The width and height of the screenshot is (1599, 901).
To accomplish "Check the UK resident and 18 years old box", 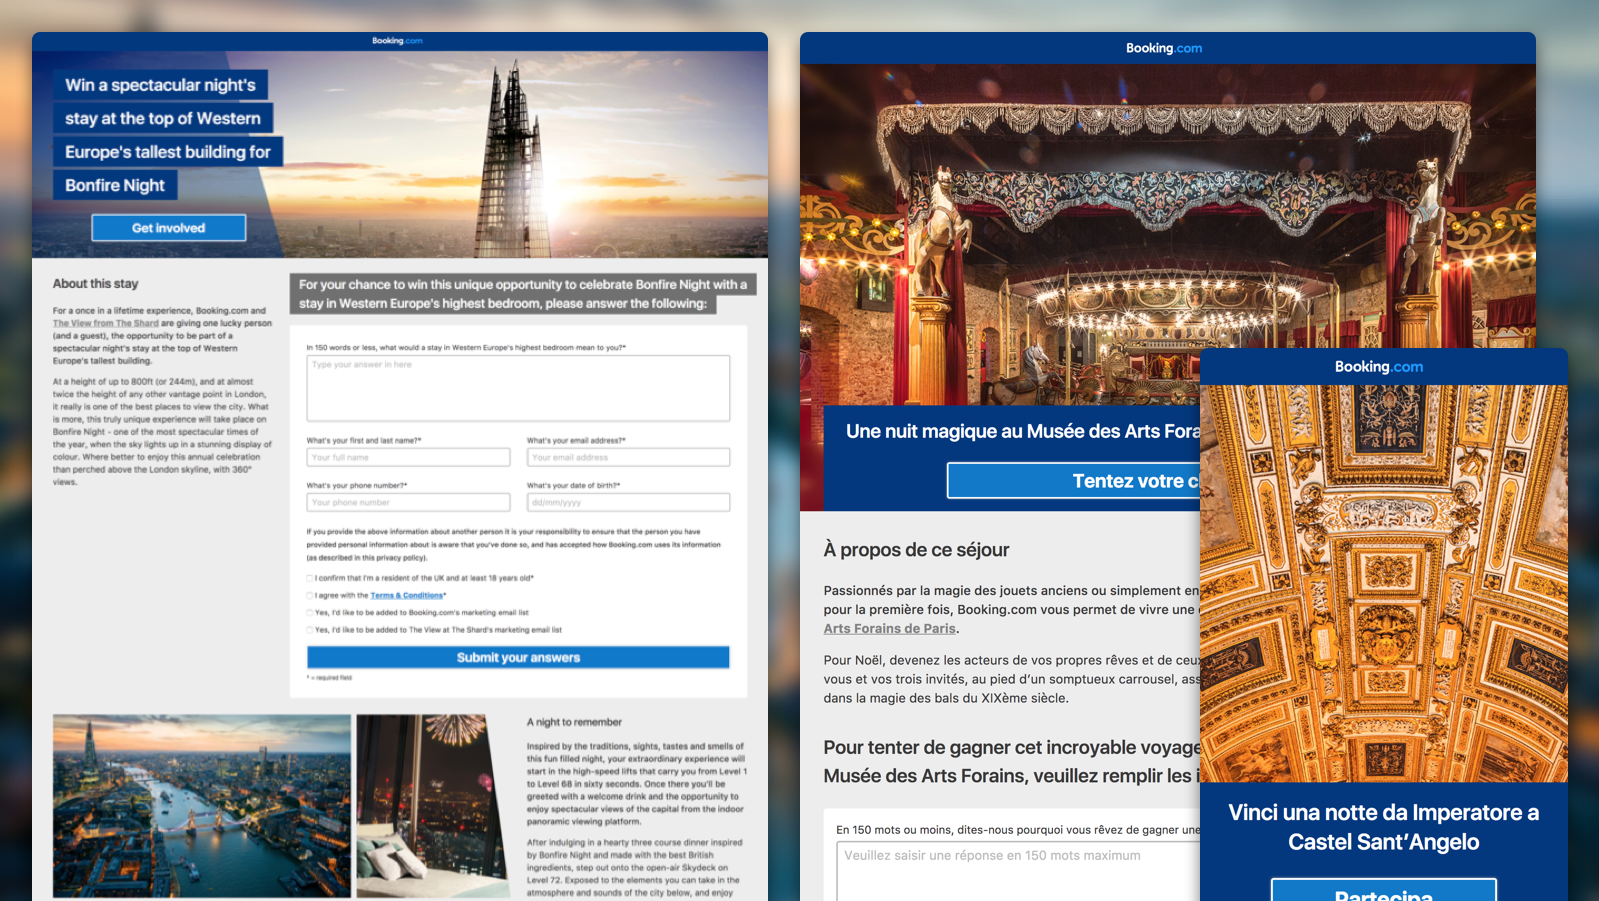I will point(310,578).
